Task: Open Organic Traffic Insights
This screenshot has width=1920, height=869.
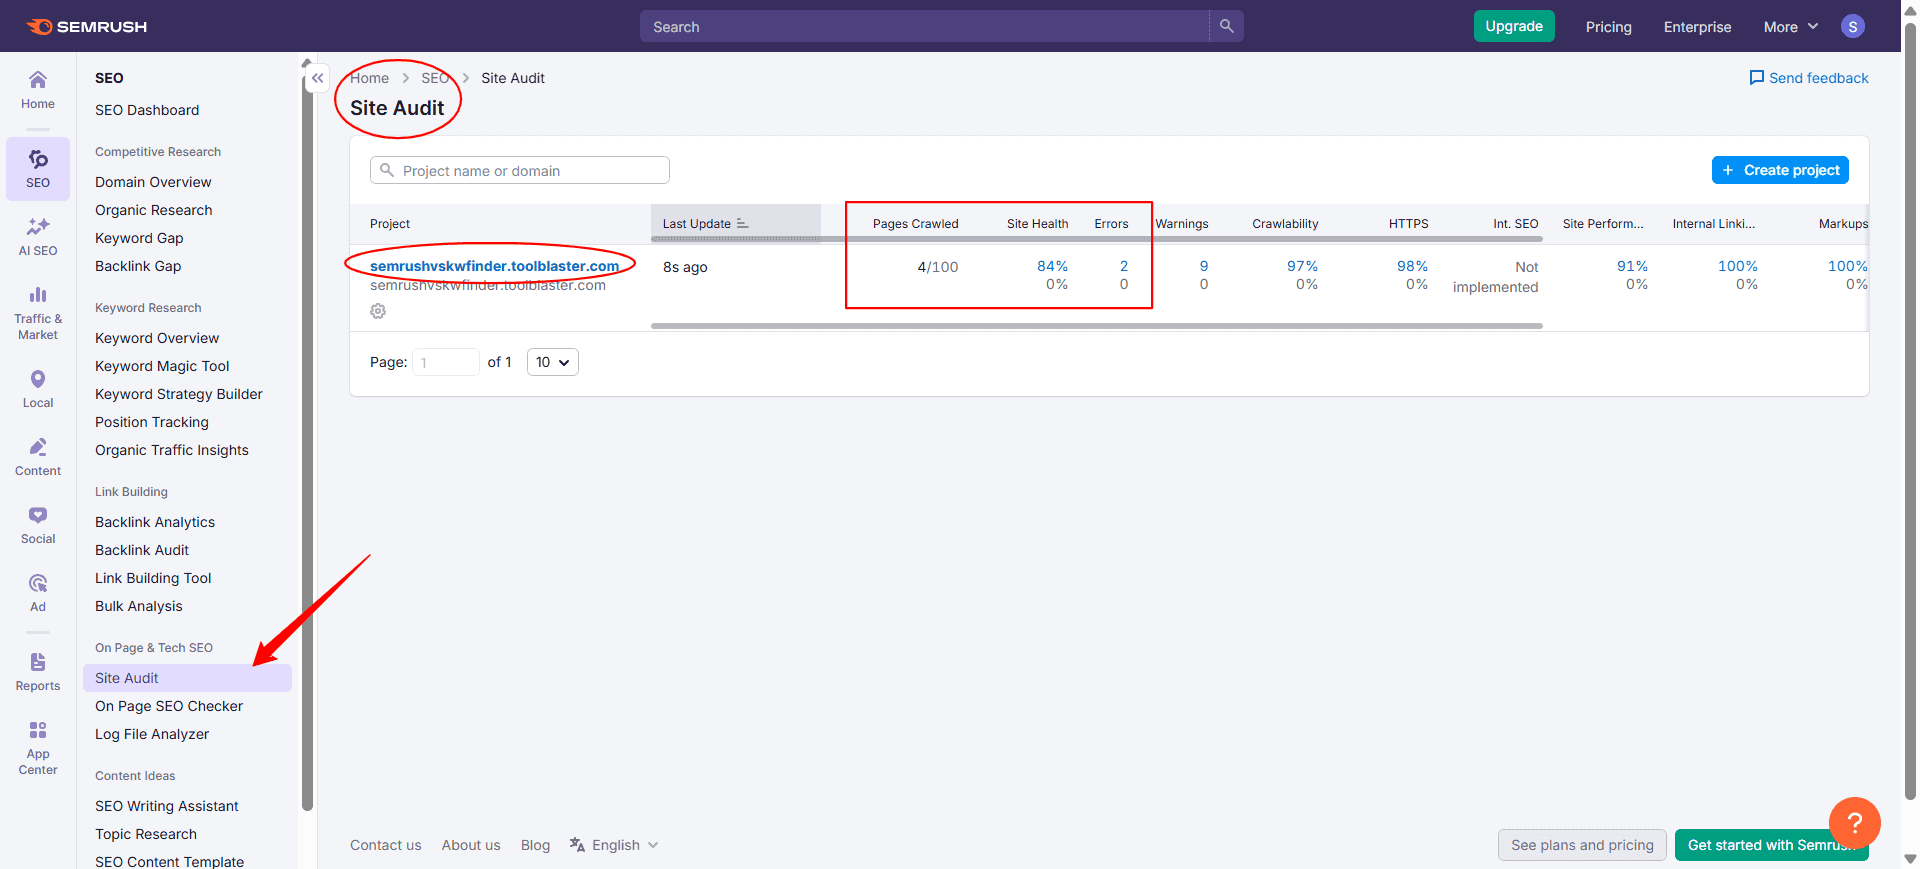Action: pos(172,450)
